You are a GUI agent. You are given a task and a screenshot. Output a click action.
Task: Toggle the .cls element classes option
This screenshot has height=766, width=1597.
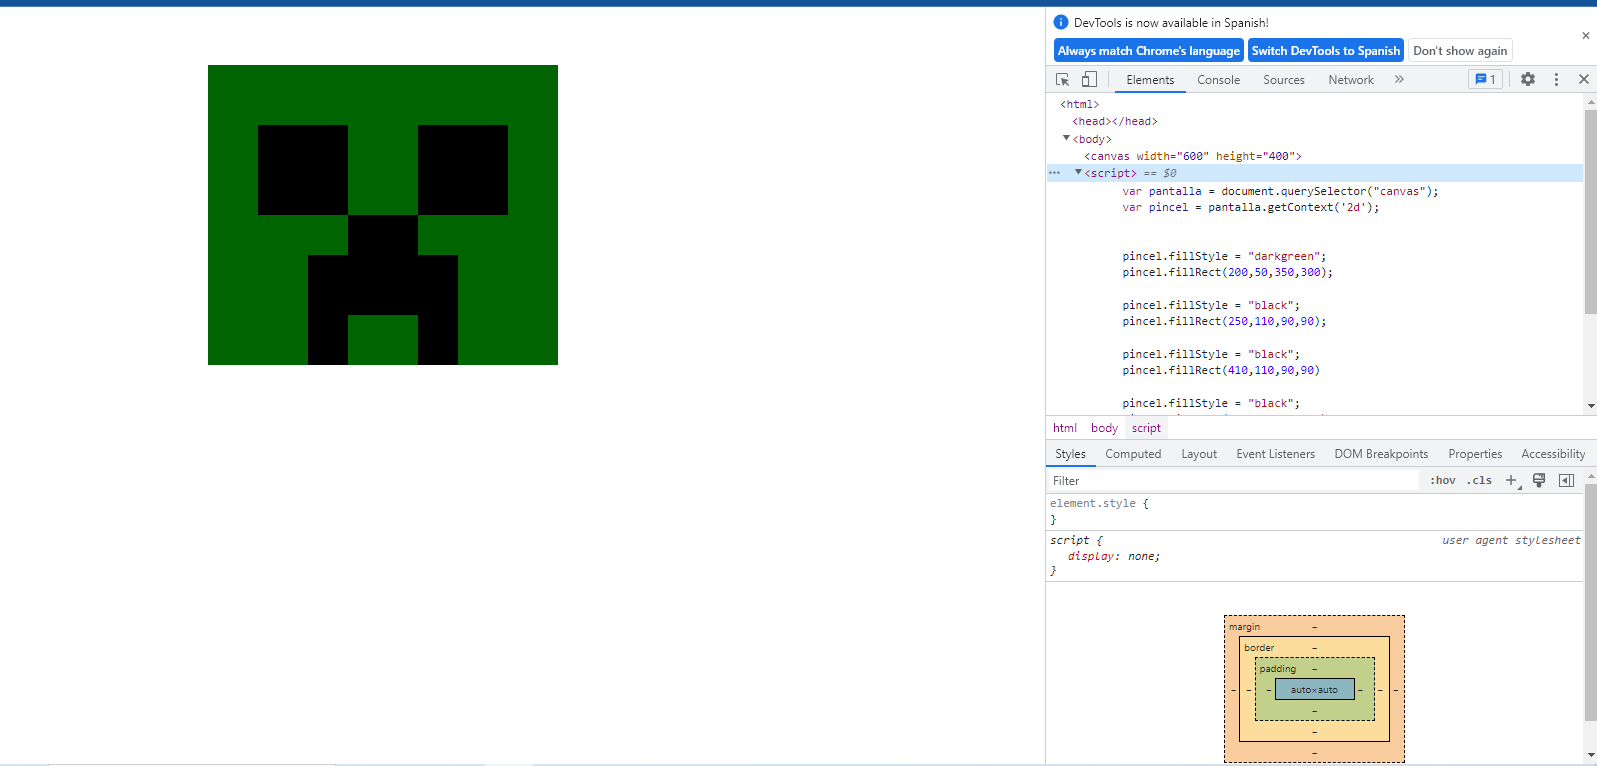click(1479, 481)
